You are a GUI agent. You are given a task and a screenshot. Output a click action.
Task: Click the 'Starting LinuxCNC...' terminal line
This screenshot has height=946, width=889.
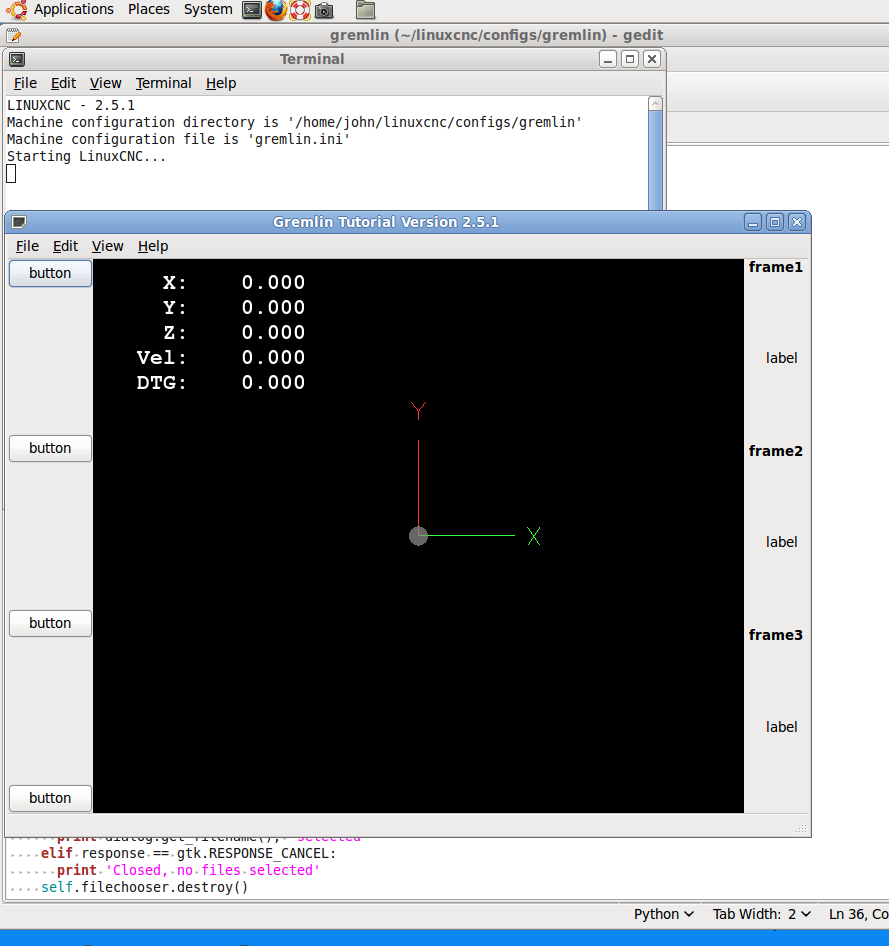(x=86, y=156)
